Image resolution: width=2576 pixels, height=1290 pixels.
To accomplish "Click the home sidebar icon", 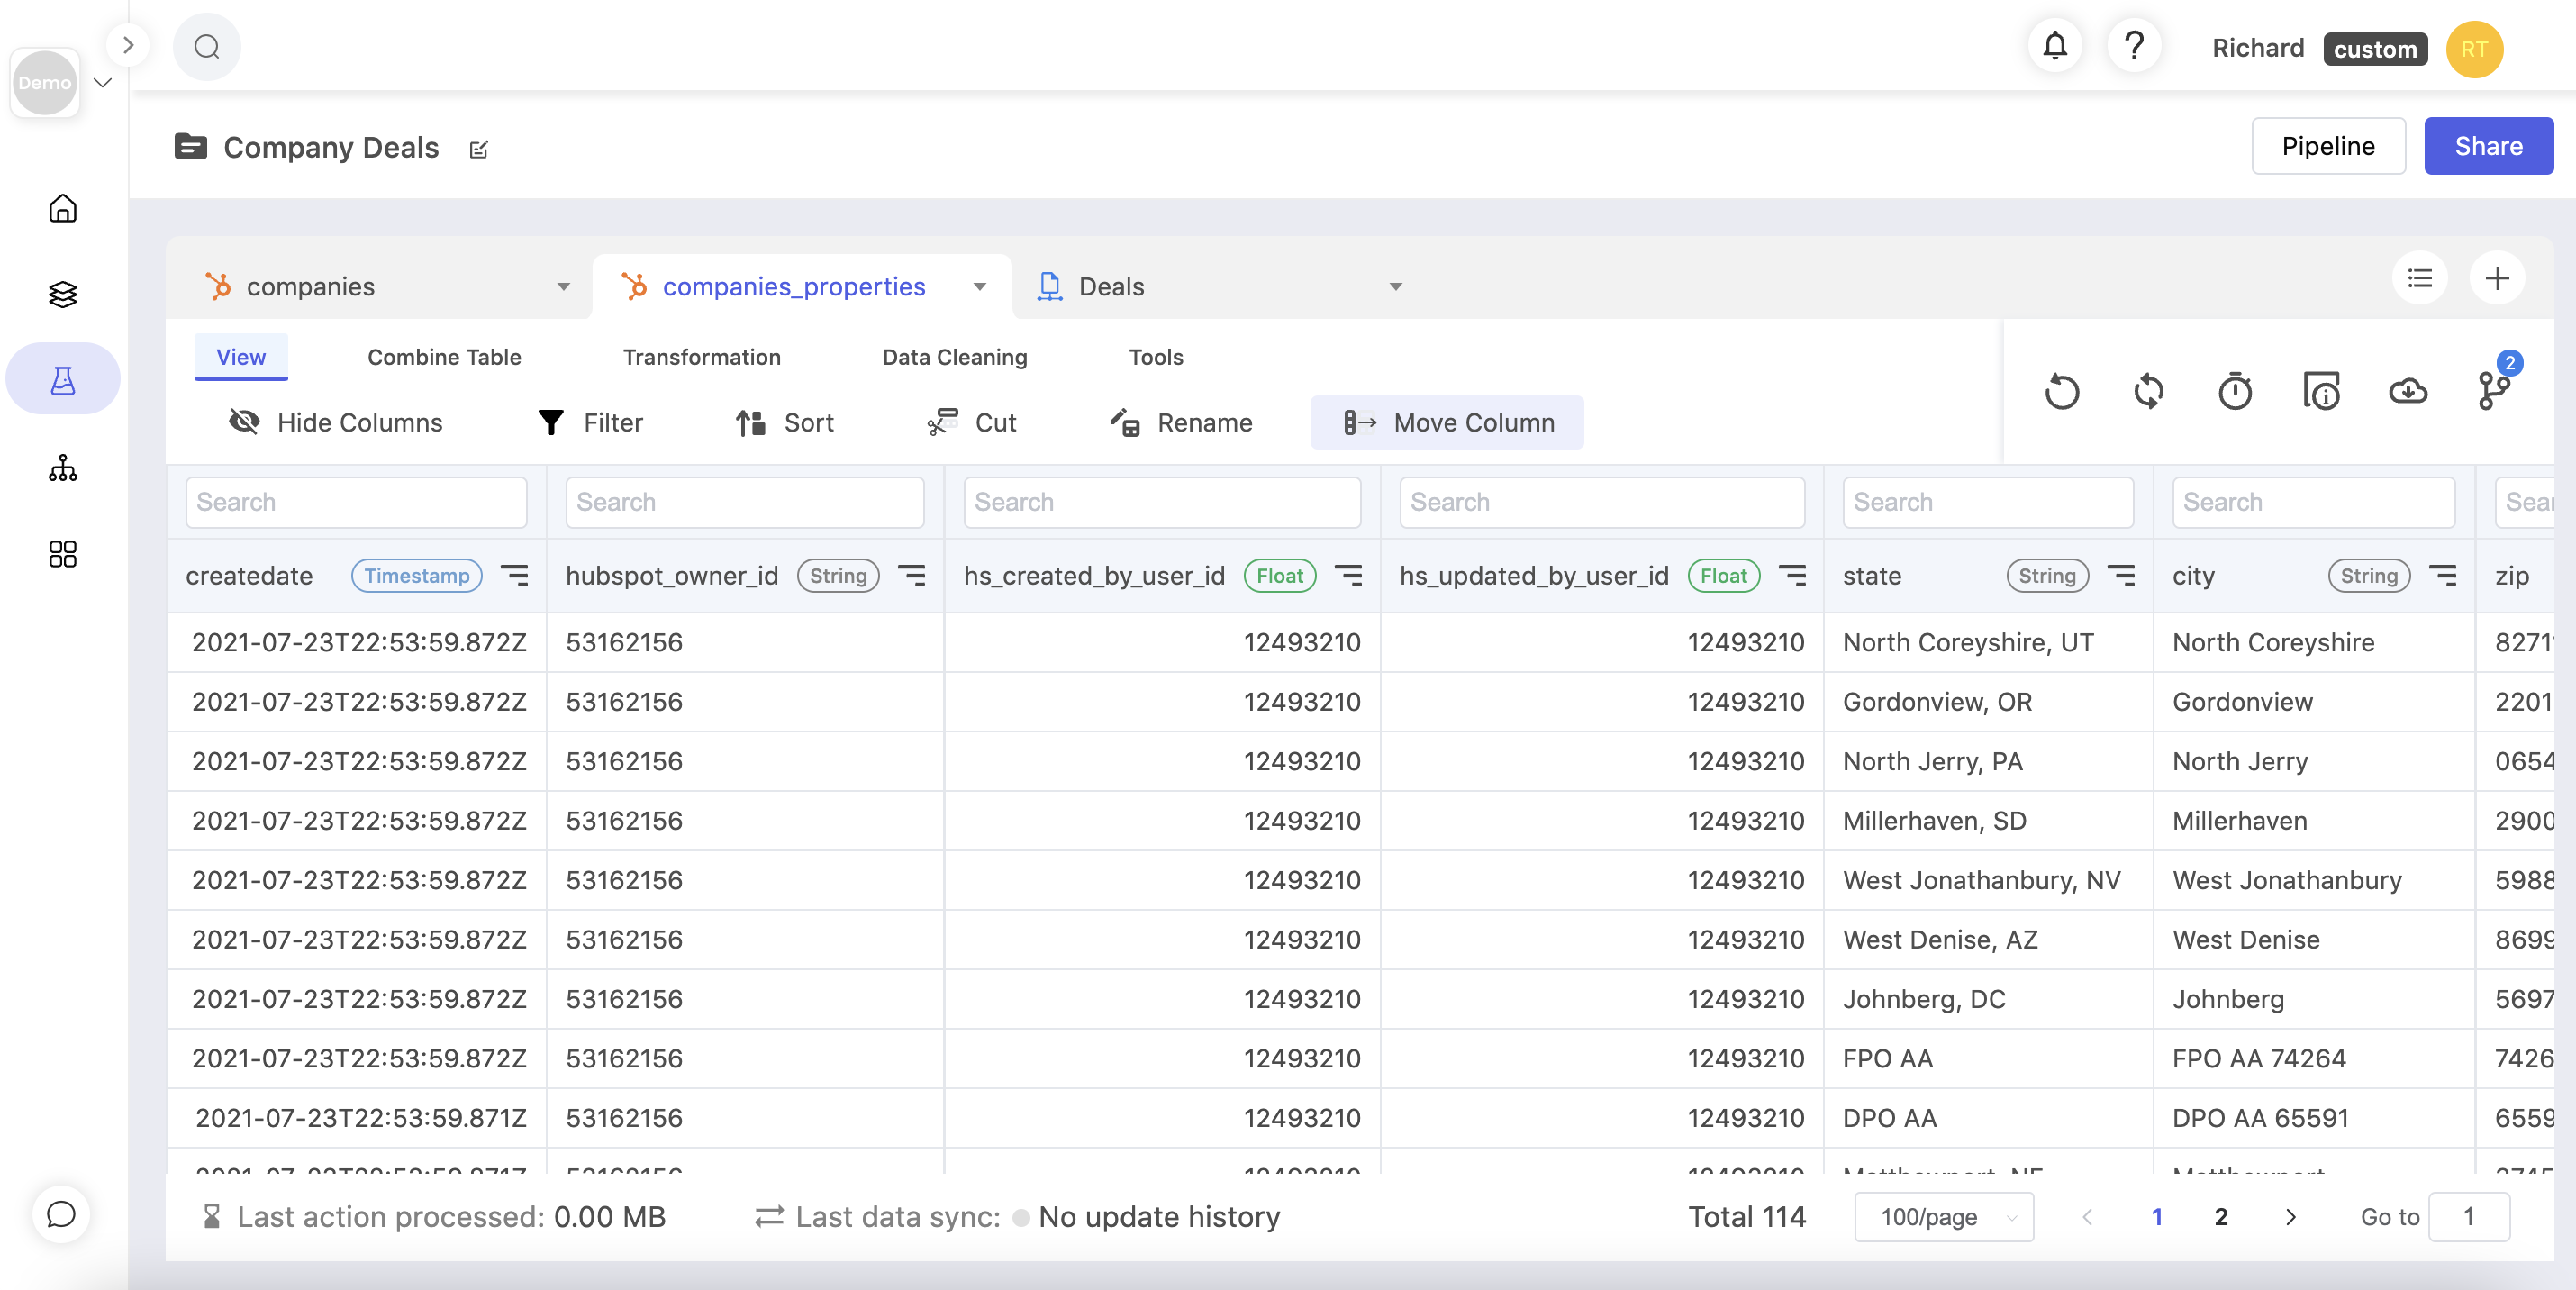I will click(63, 208).
